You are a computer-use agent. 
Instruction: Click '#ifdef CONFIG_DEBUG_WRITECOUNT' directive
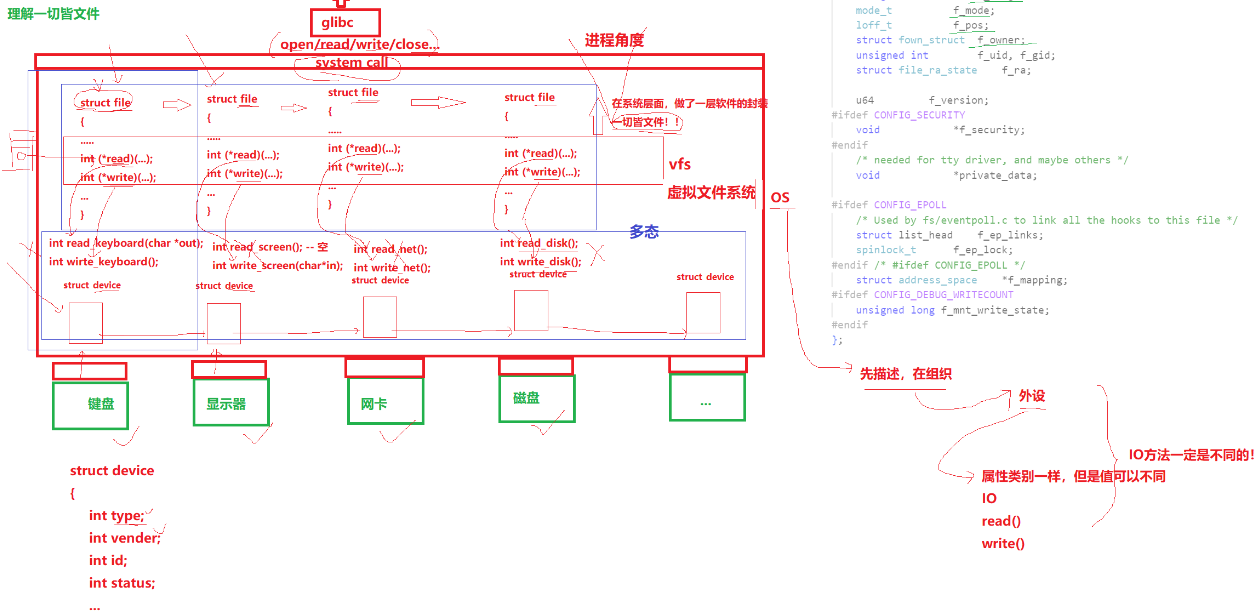(922, 295)
